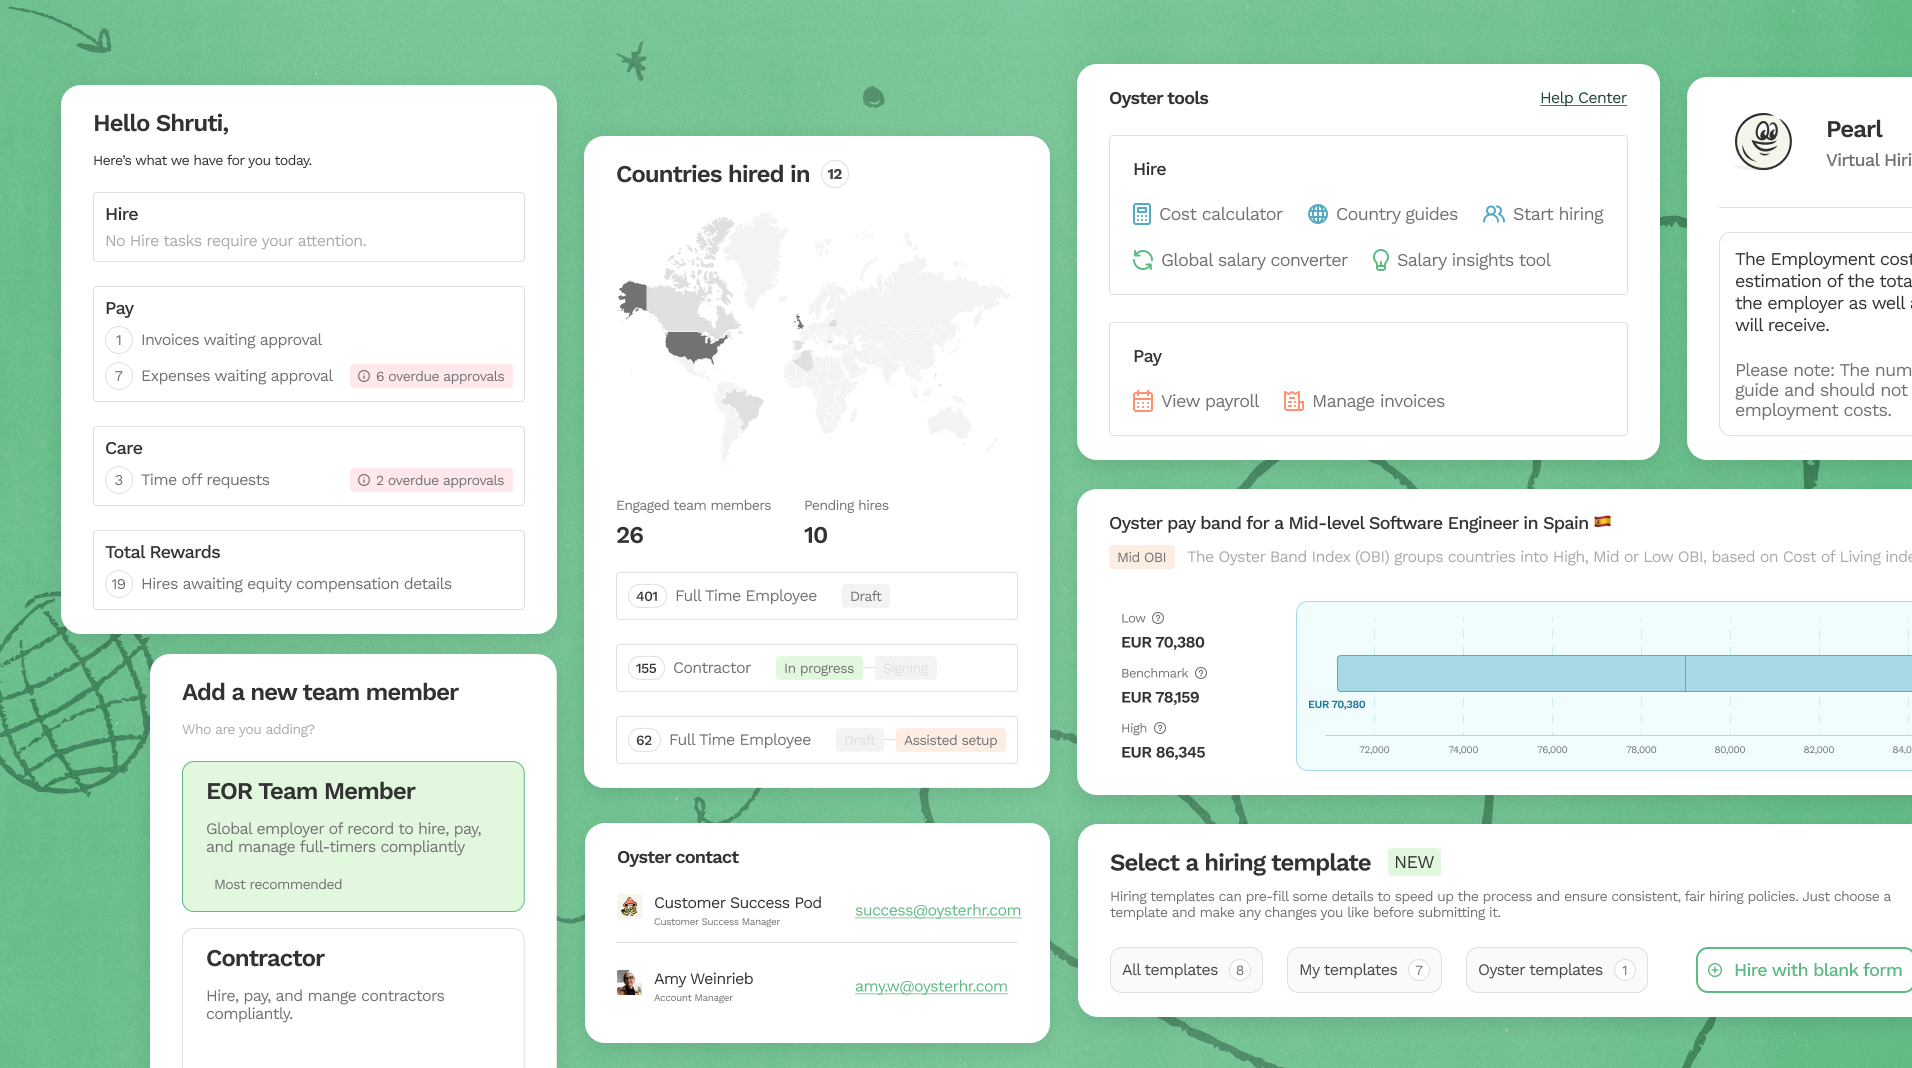Click the Spain flag icon
The width and height of the screenshot is (1912, 1068).
point(1603,522)
